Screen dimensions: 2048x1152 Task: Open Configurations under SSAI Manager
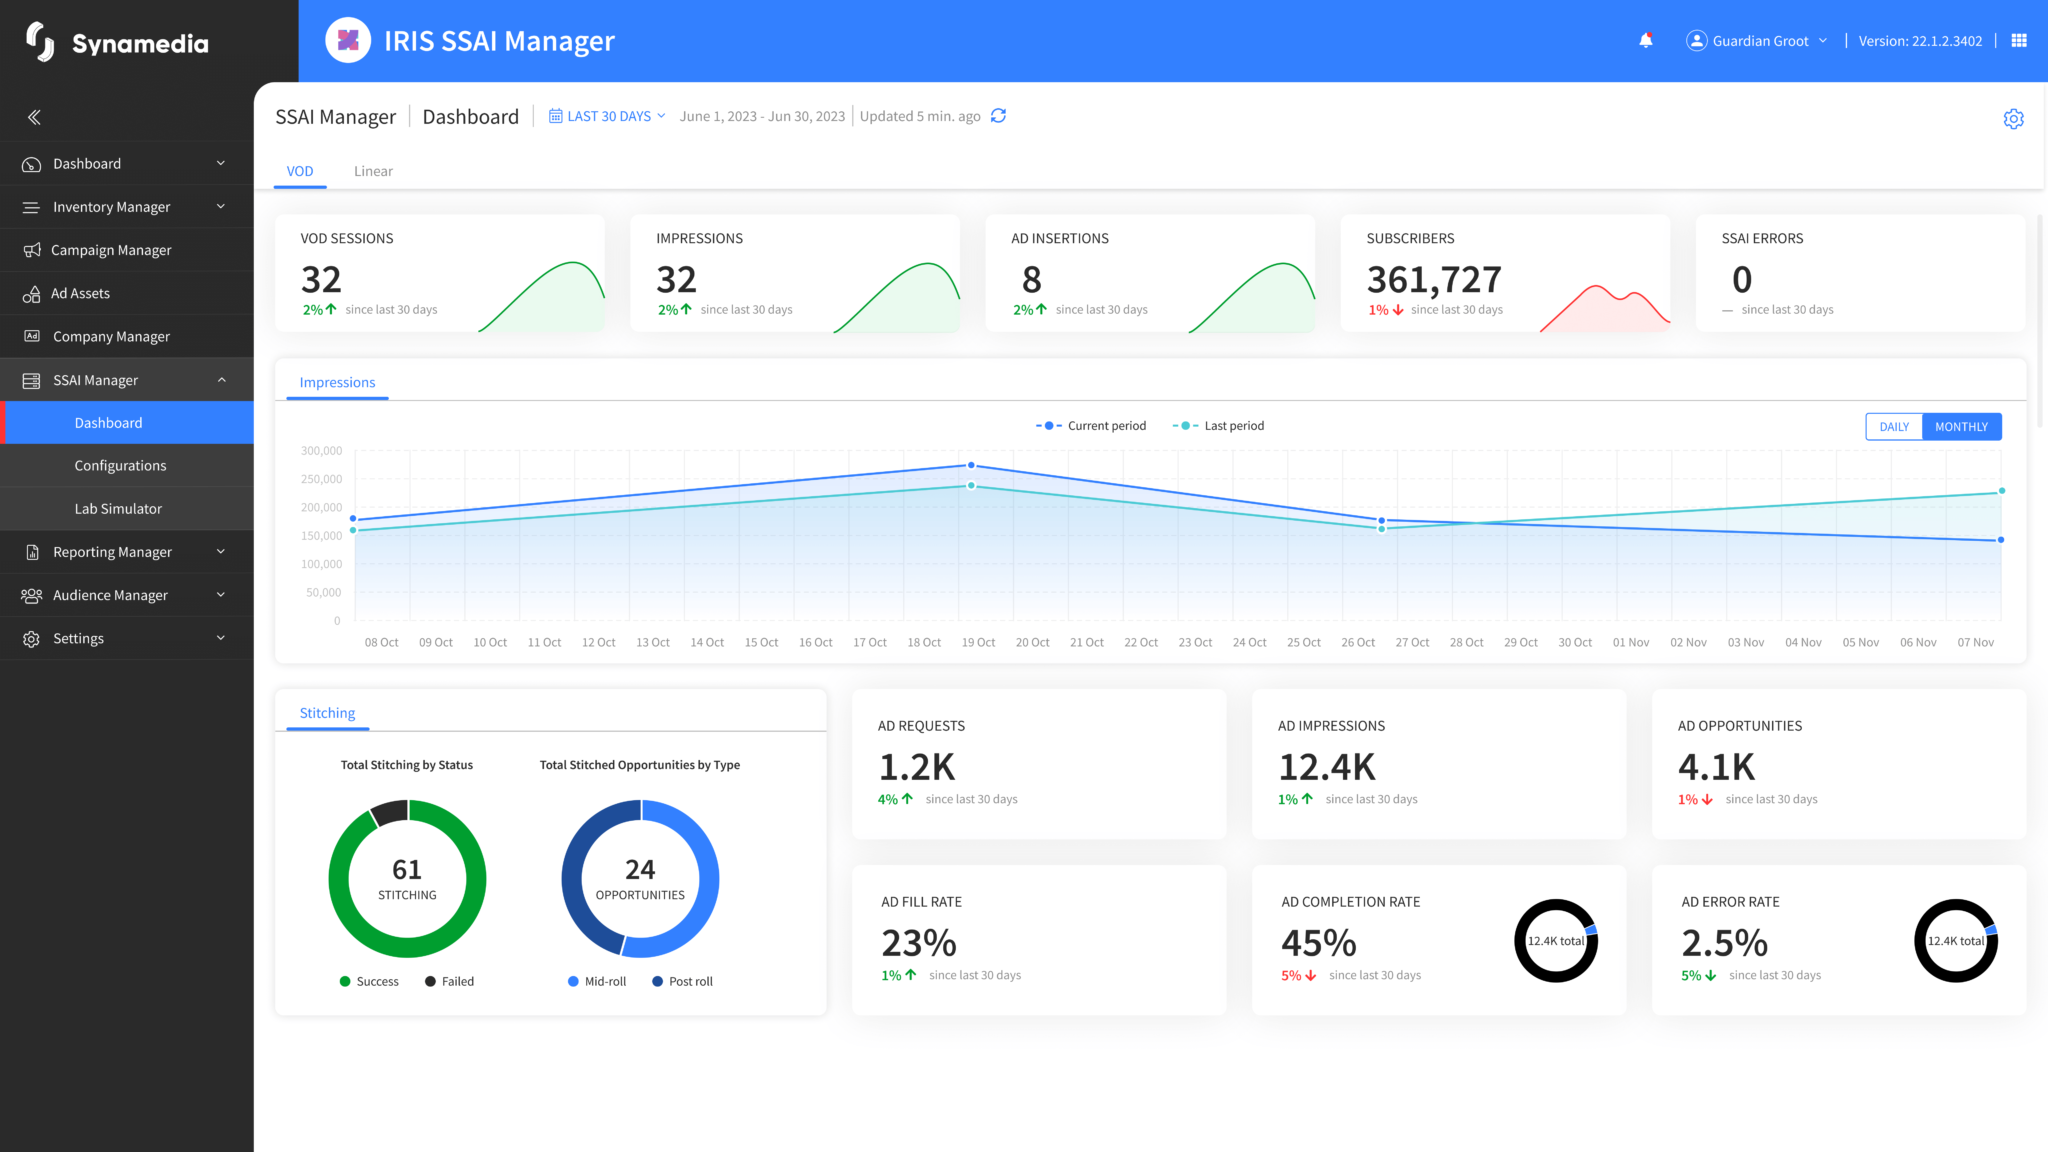(120, 466)
